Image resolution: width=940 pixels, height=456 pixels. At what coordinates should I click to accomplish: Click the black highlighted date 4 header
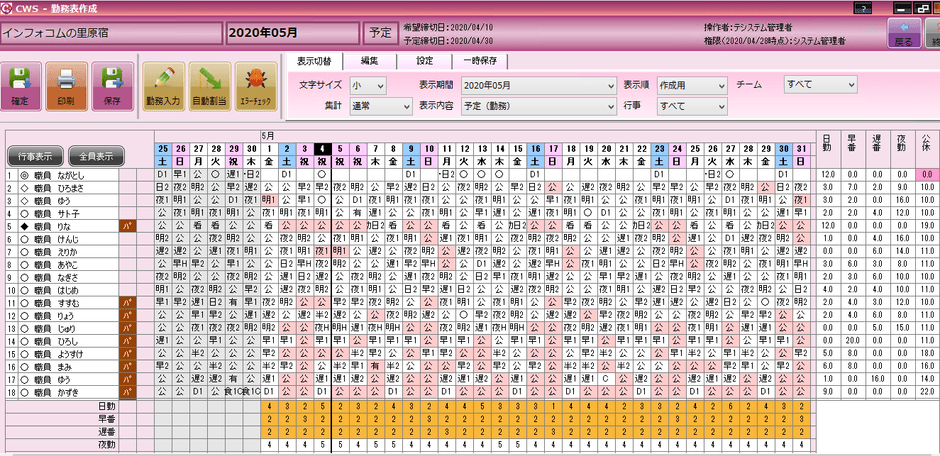(x=322, y=148)
